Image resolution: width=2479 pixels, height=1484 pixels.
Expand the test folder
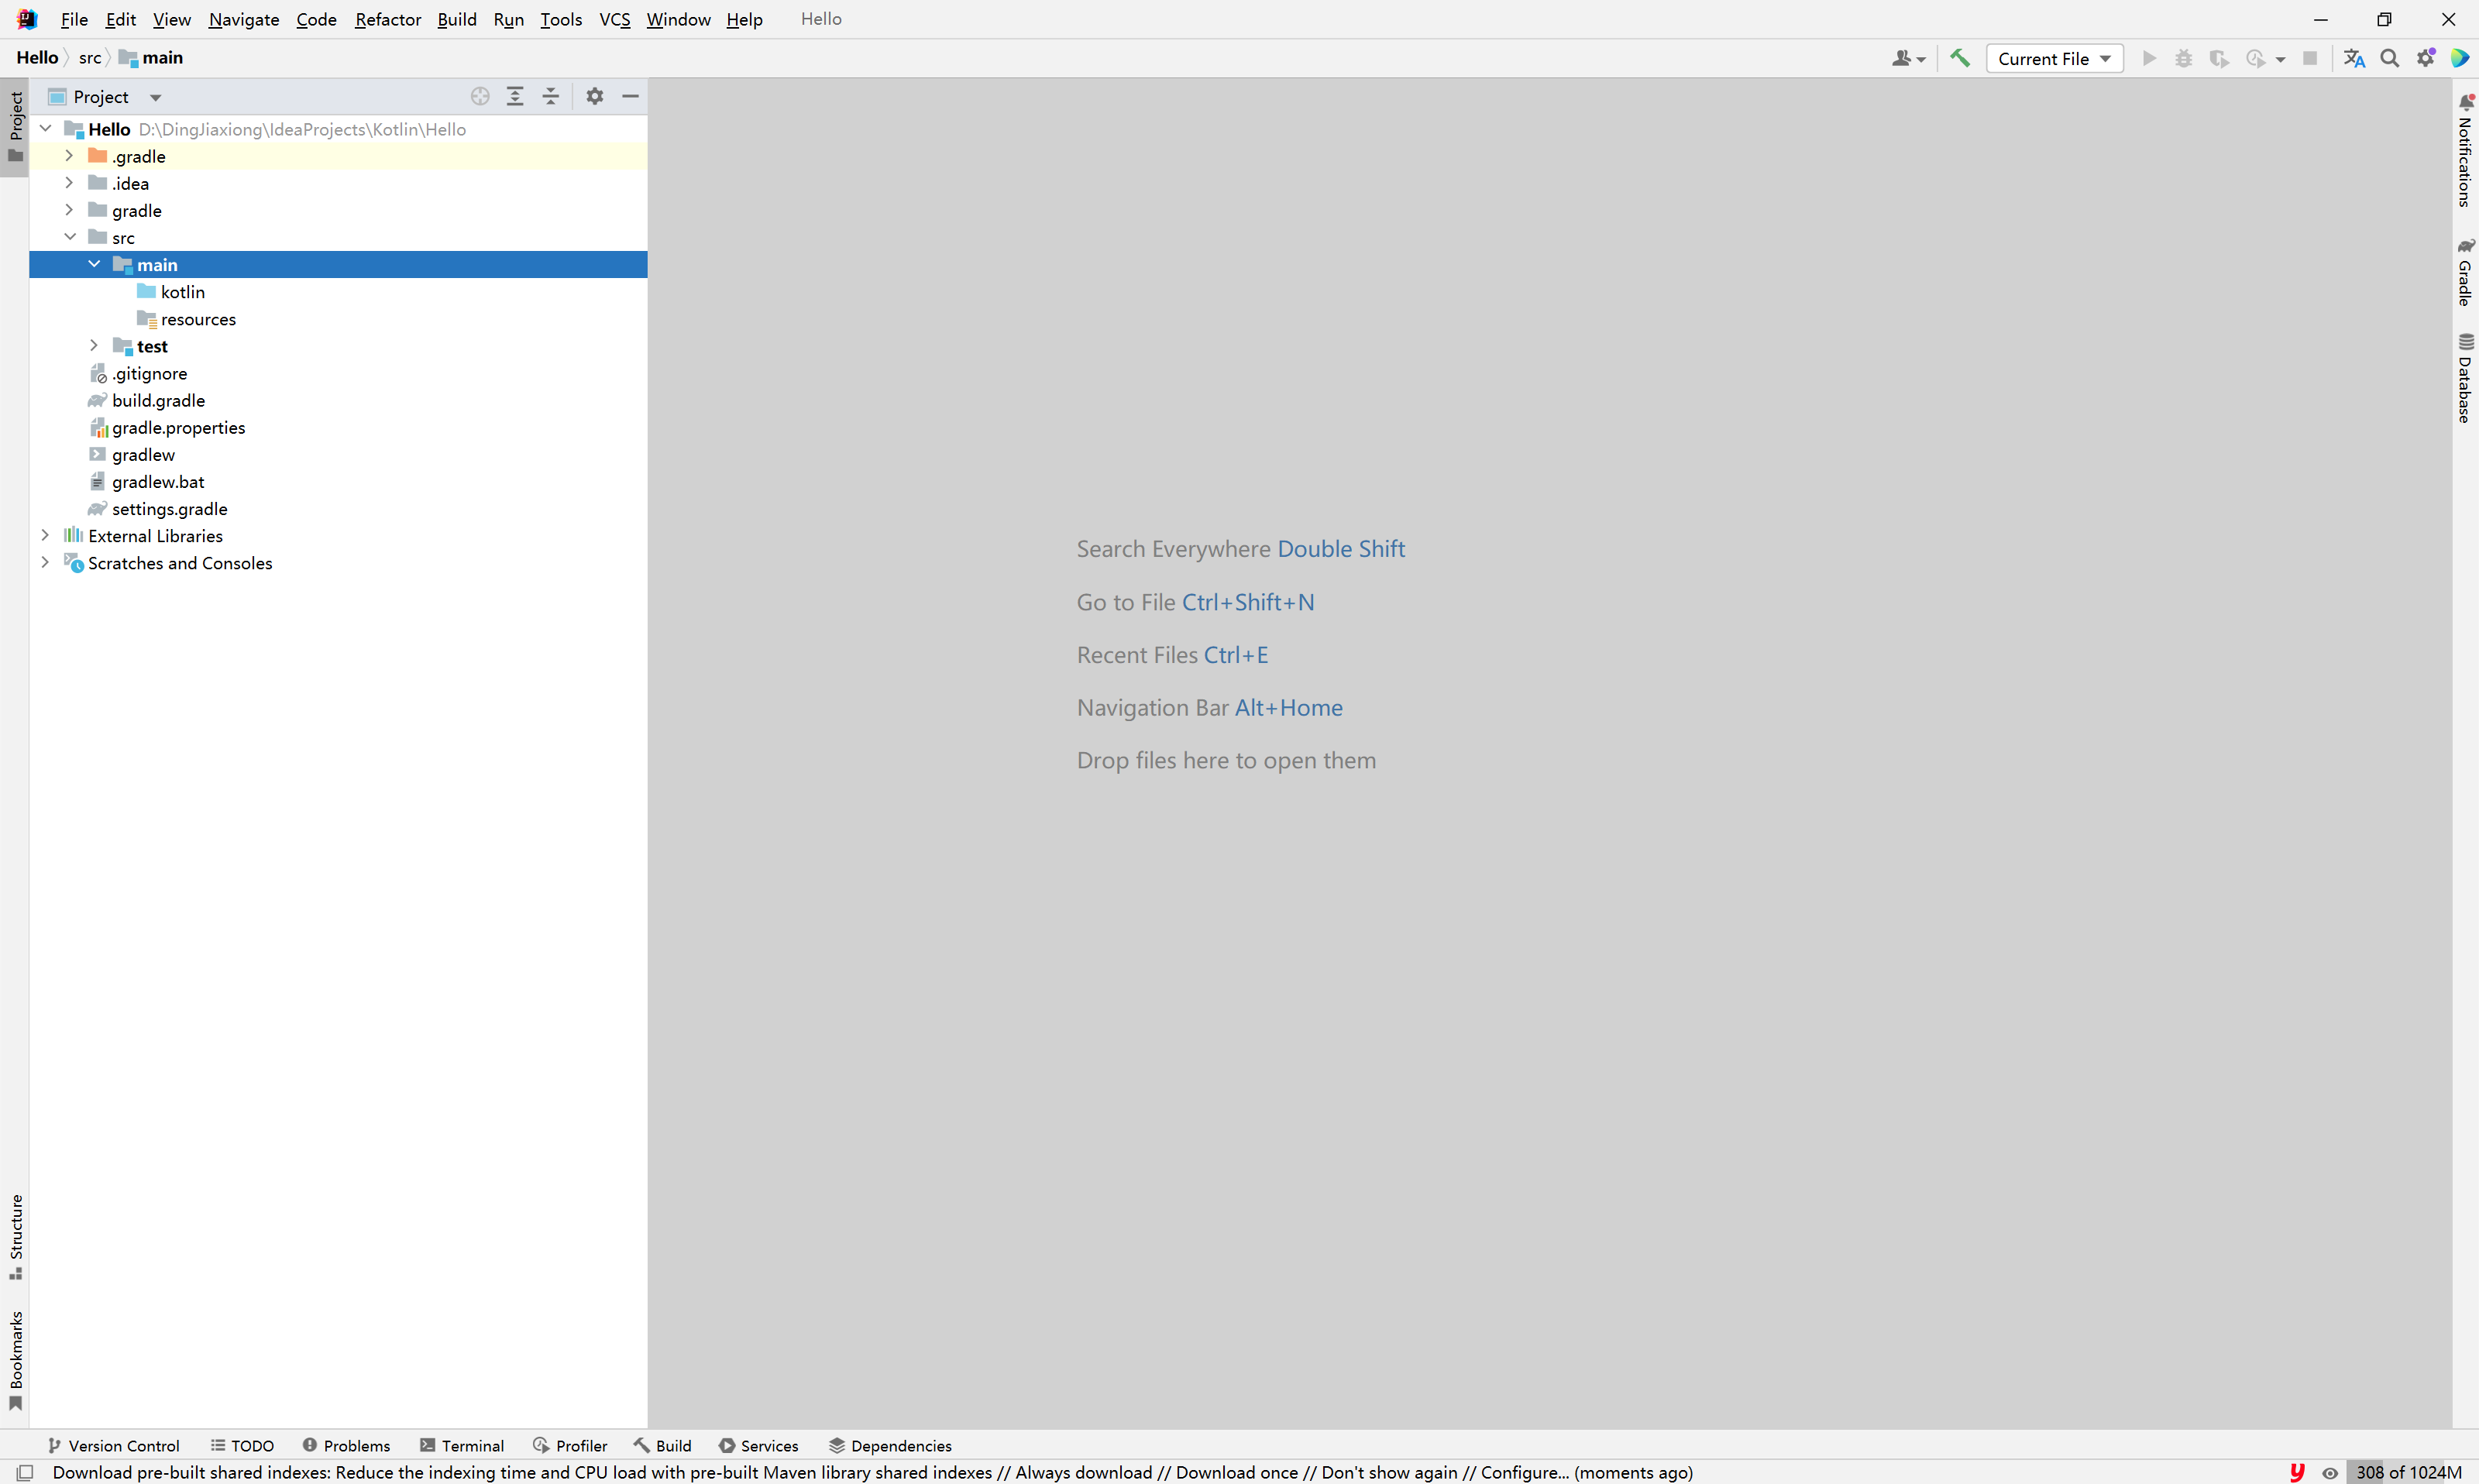(94, 346)
